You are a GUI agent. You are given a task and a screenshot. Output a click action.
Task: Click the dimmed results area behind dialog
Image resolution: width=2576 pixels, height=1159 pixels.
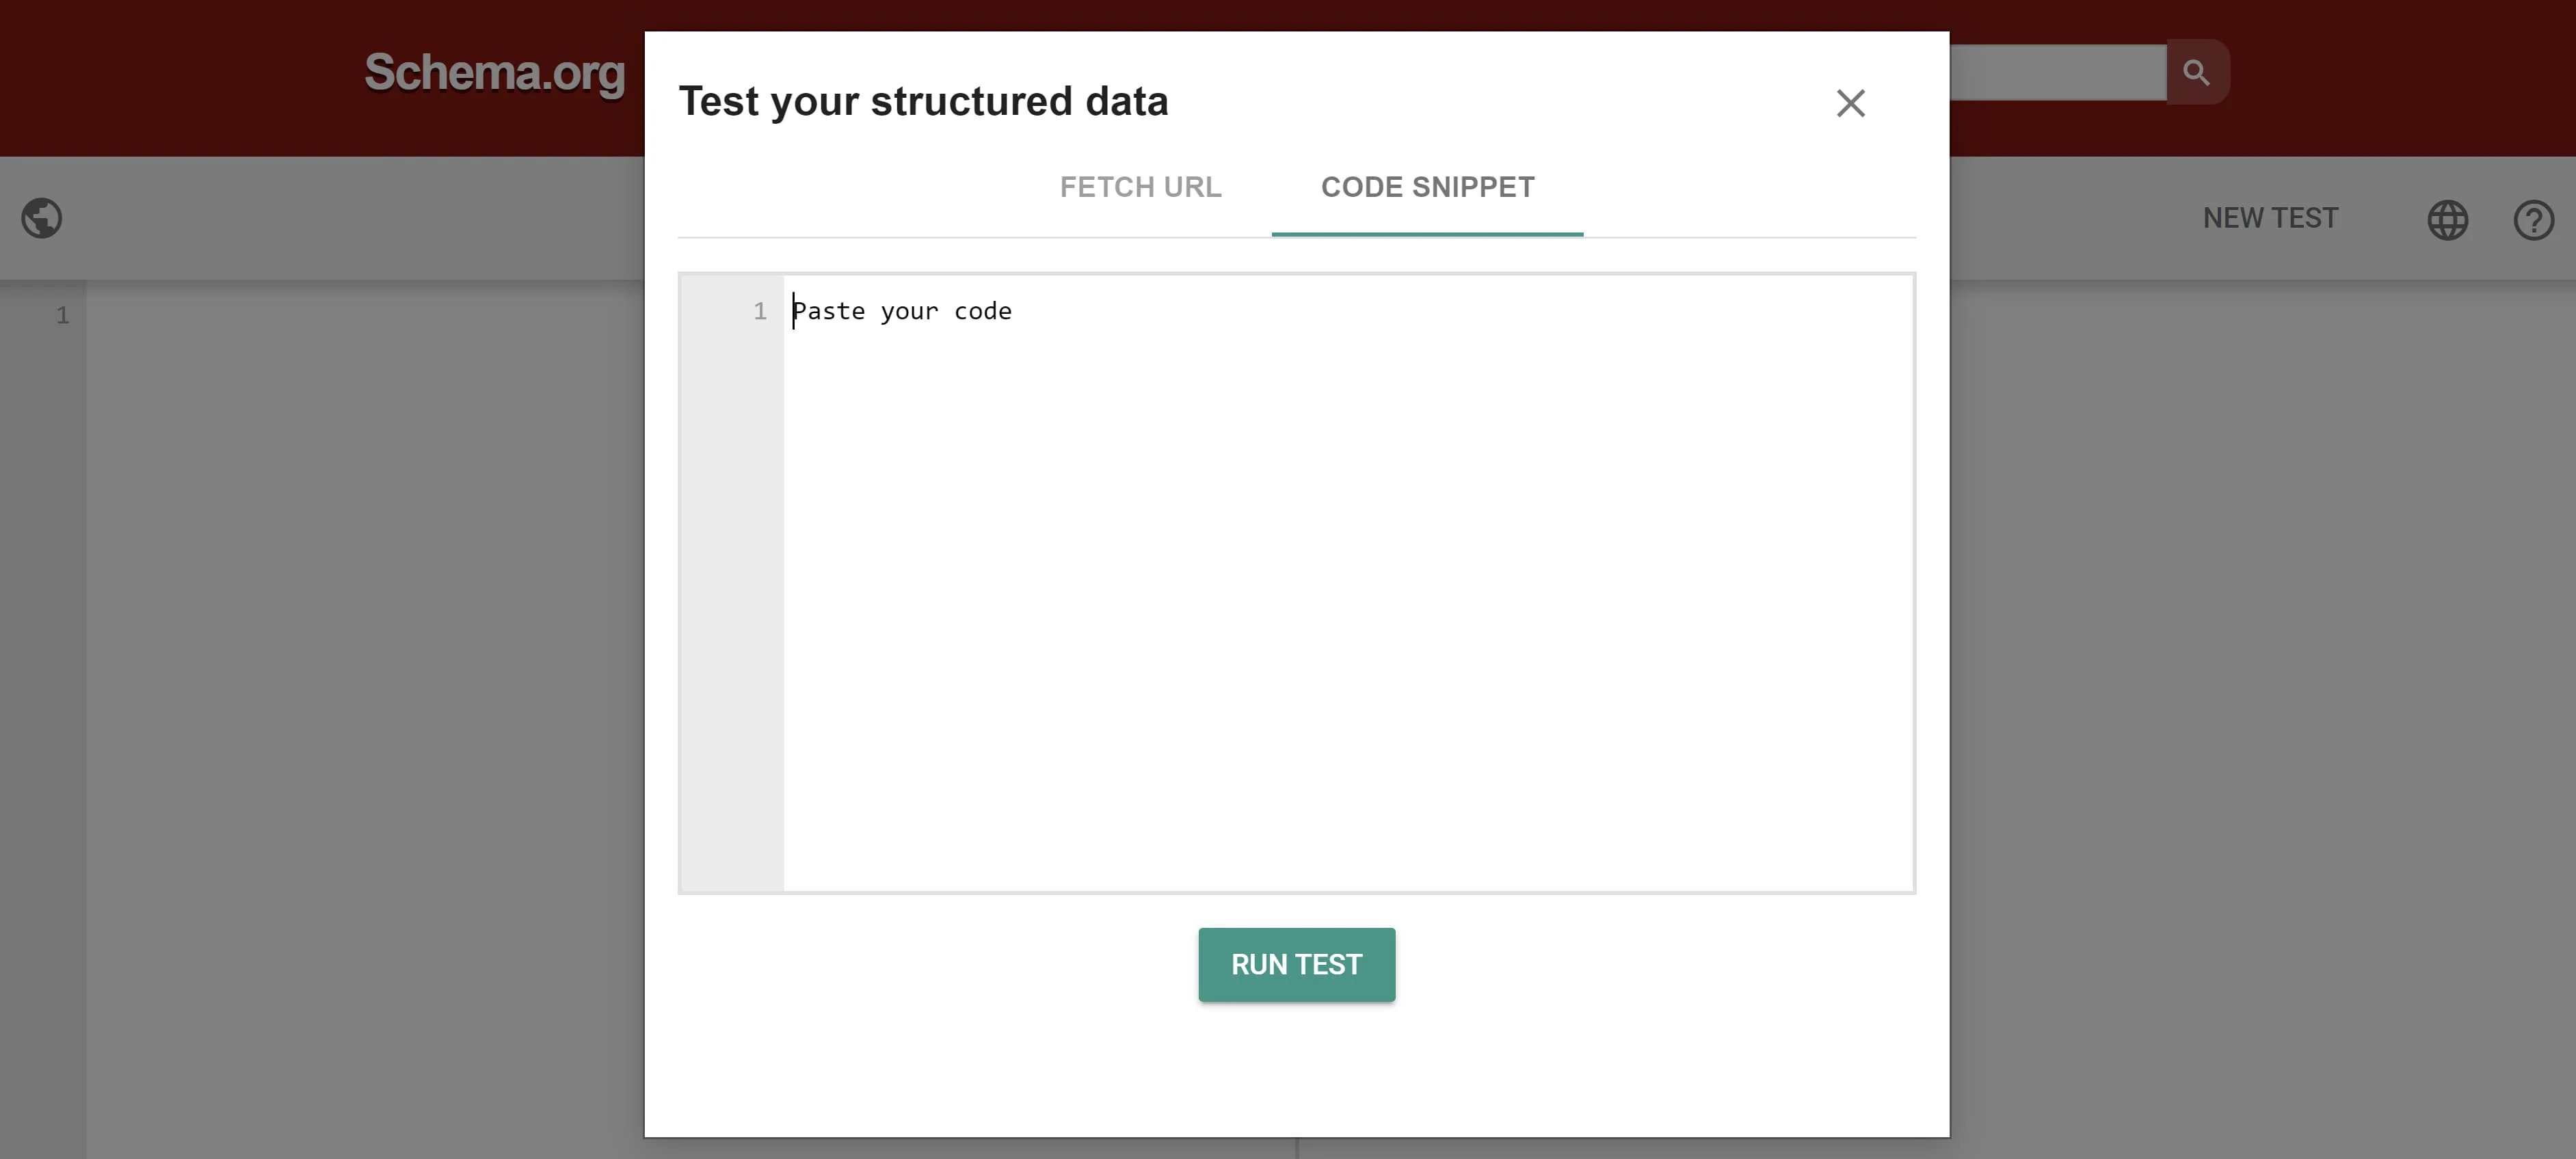2260,700
